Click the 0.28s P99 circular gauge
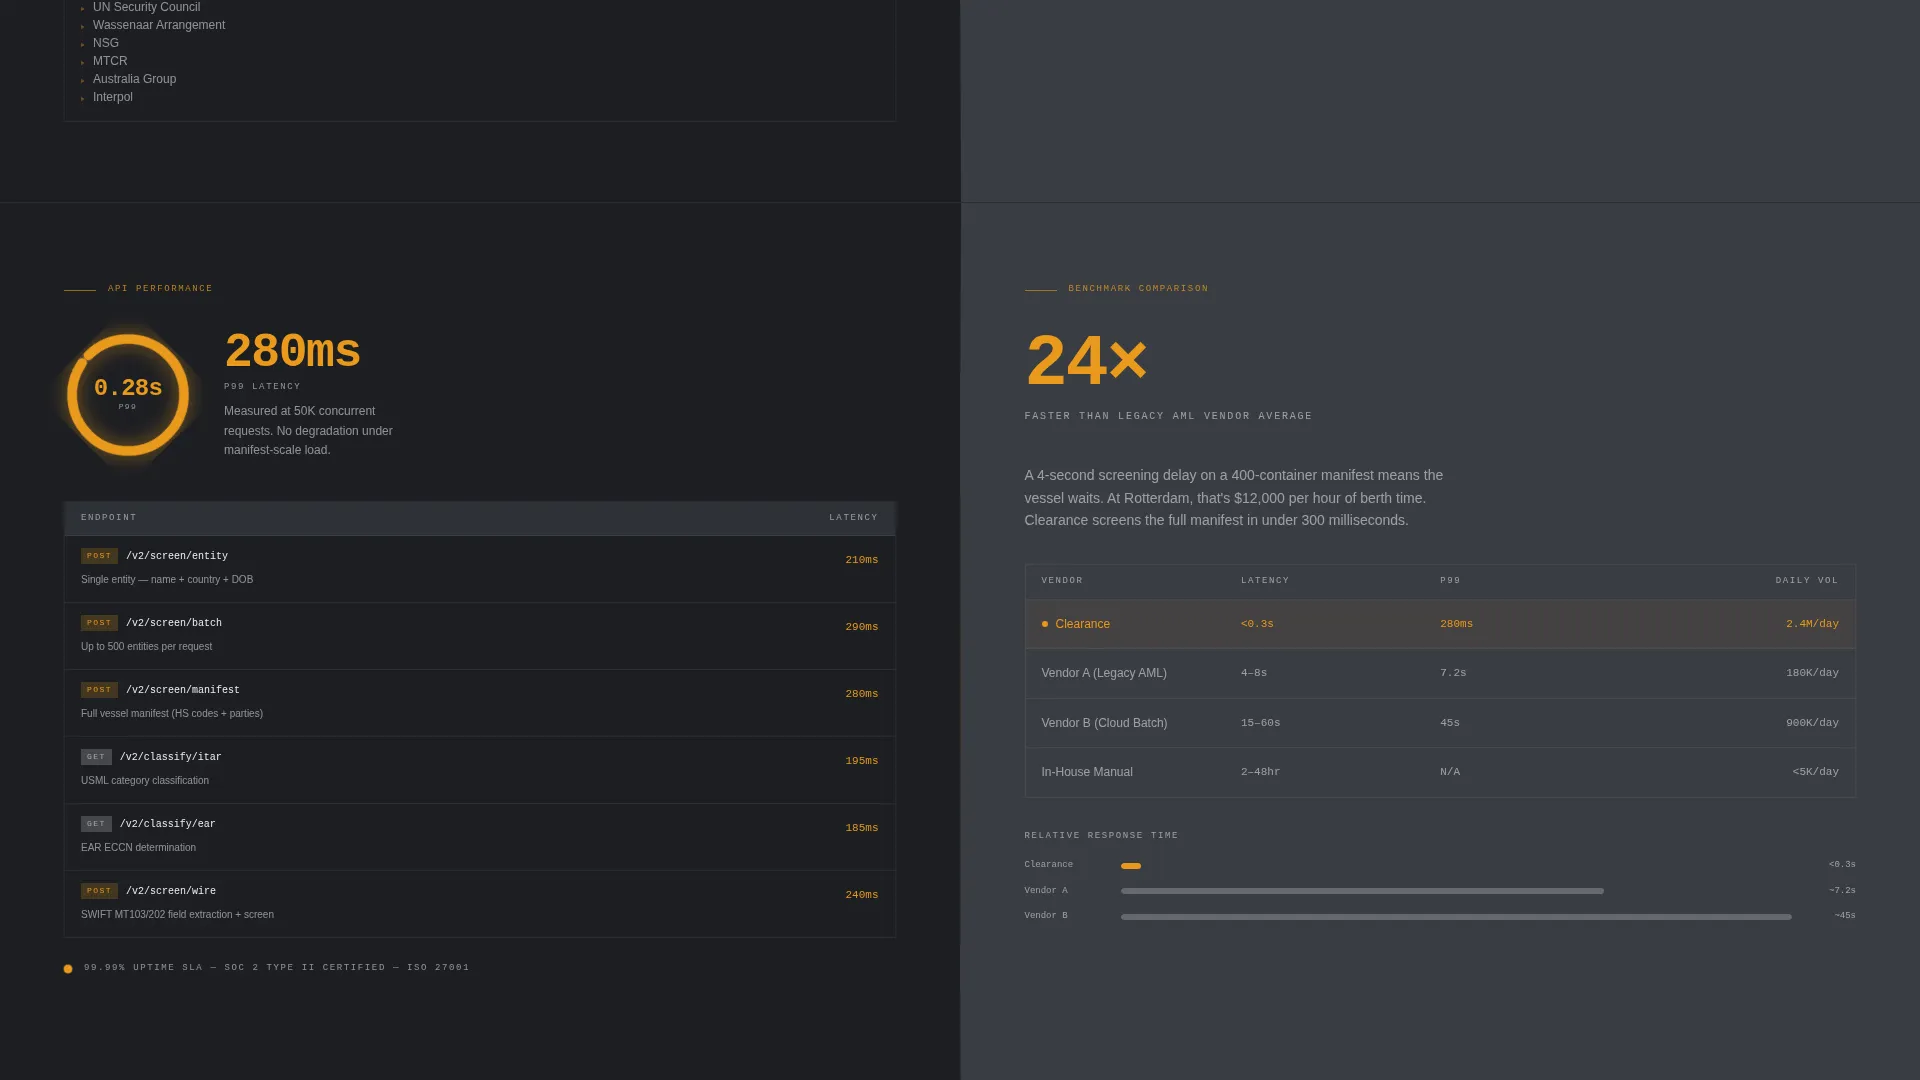1920x1080 pixels. [128, 395]
